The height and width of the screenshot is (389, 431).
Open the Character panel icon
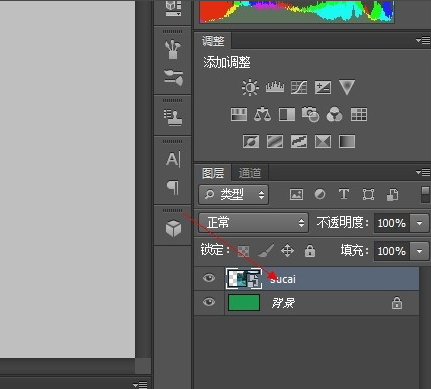point(173,159)
